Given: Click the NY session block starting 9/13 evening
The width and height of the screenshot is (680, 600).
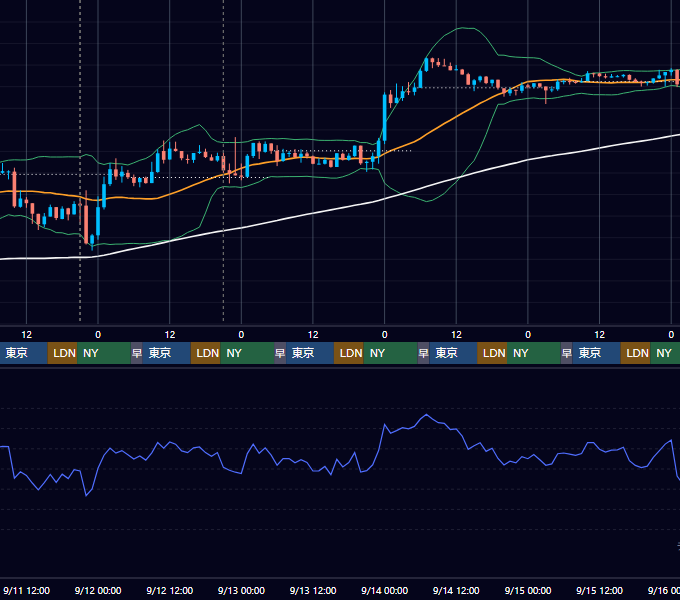Looking at the screenshot, I should 390,353.
